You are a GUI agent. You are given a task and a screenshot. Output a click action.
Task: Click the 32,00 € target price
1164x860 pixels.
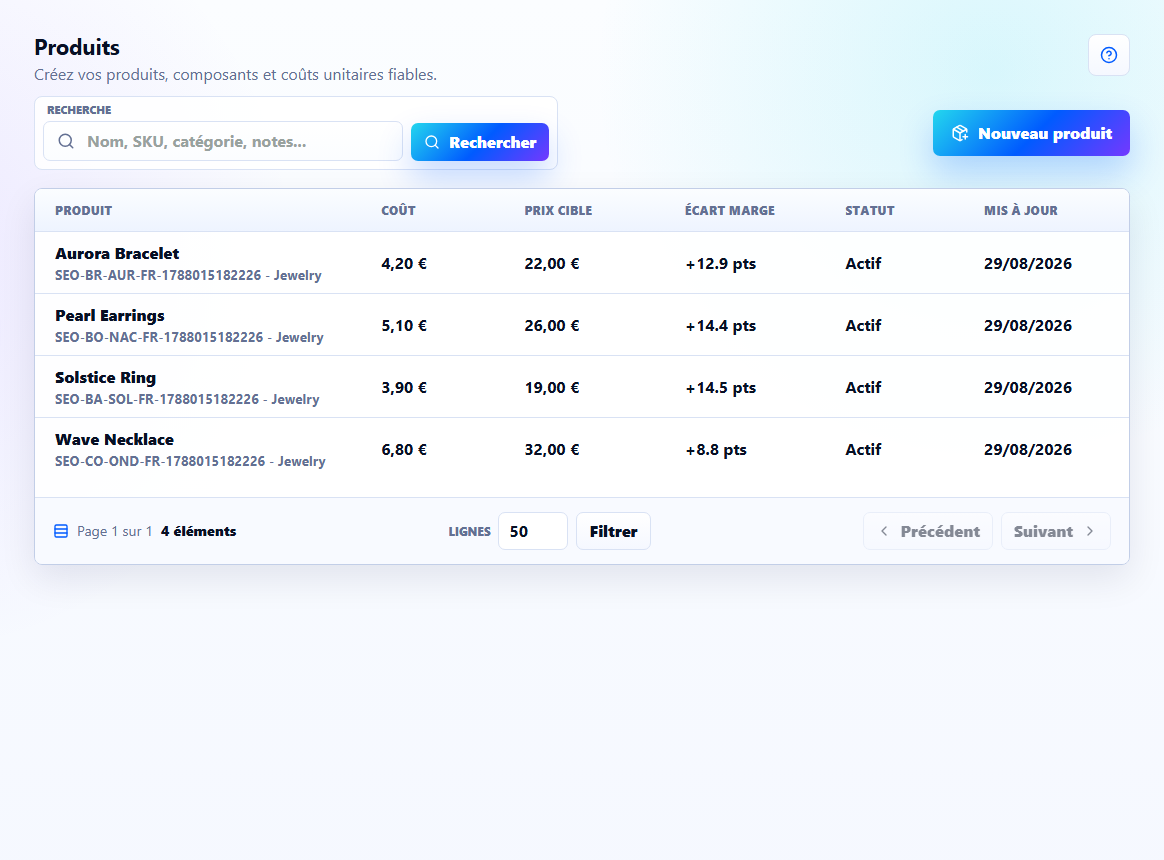(x=552, y=450)
